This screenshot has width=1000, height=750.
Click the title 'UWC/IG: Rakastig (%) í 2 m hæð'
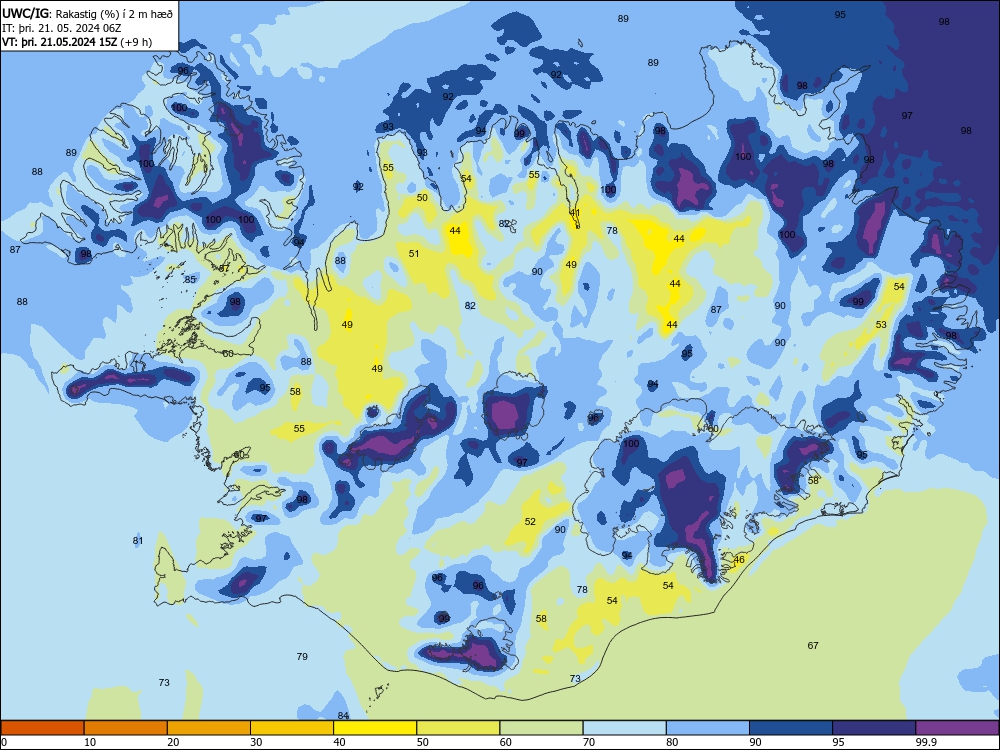point(87,13)
